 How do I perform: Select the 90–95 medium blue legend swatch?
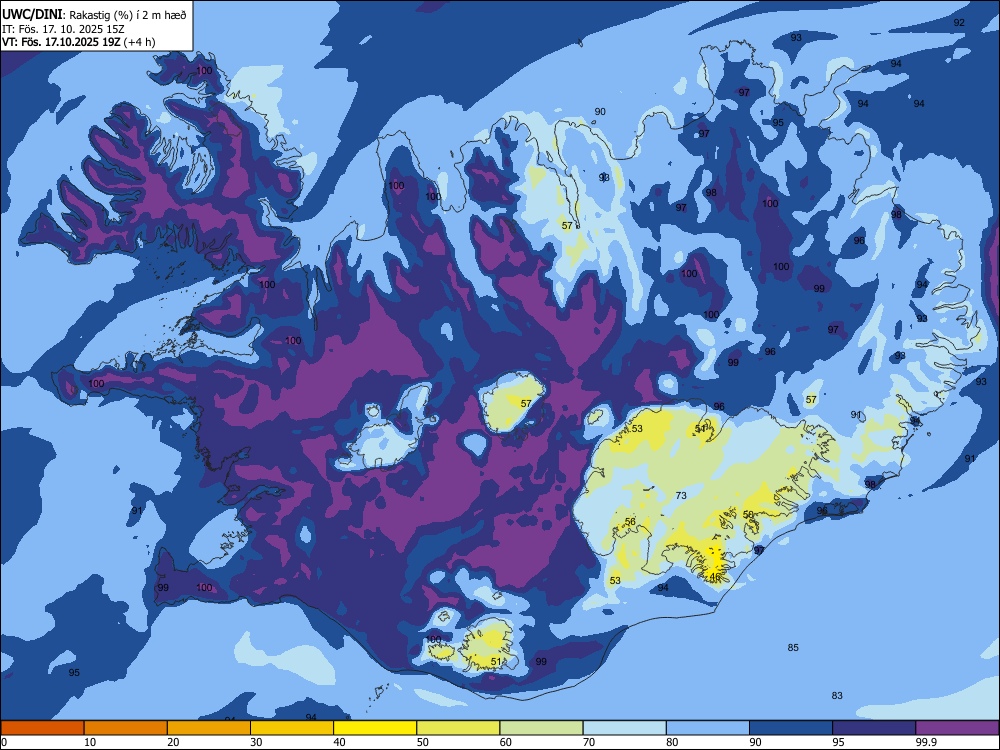click(x=791, y=728)
